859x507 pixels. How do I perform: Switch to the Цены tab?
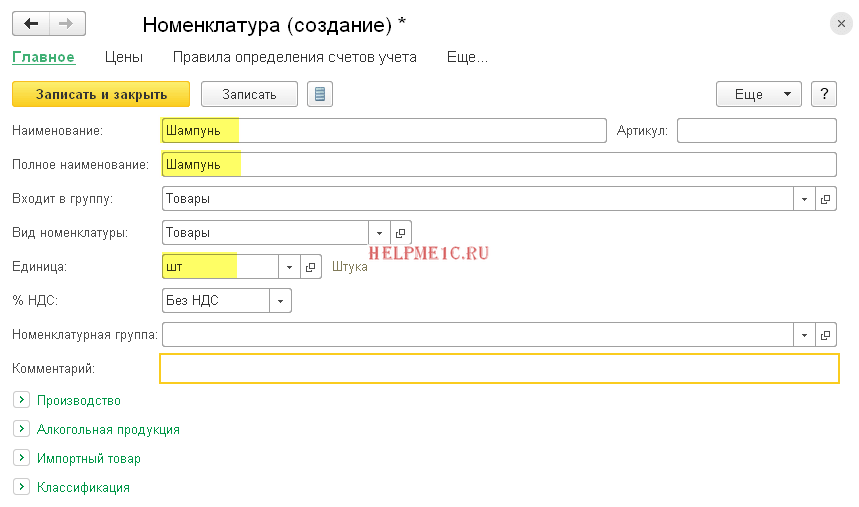pyautogui.click(x=123, y=57)
